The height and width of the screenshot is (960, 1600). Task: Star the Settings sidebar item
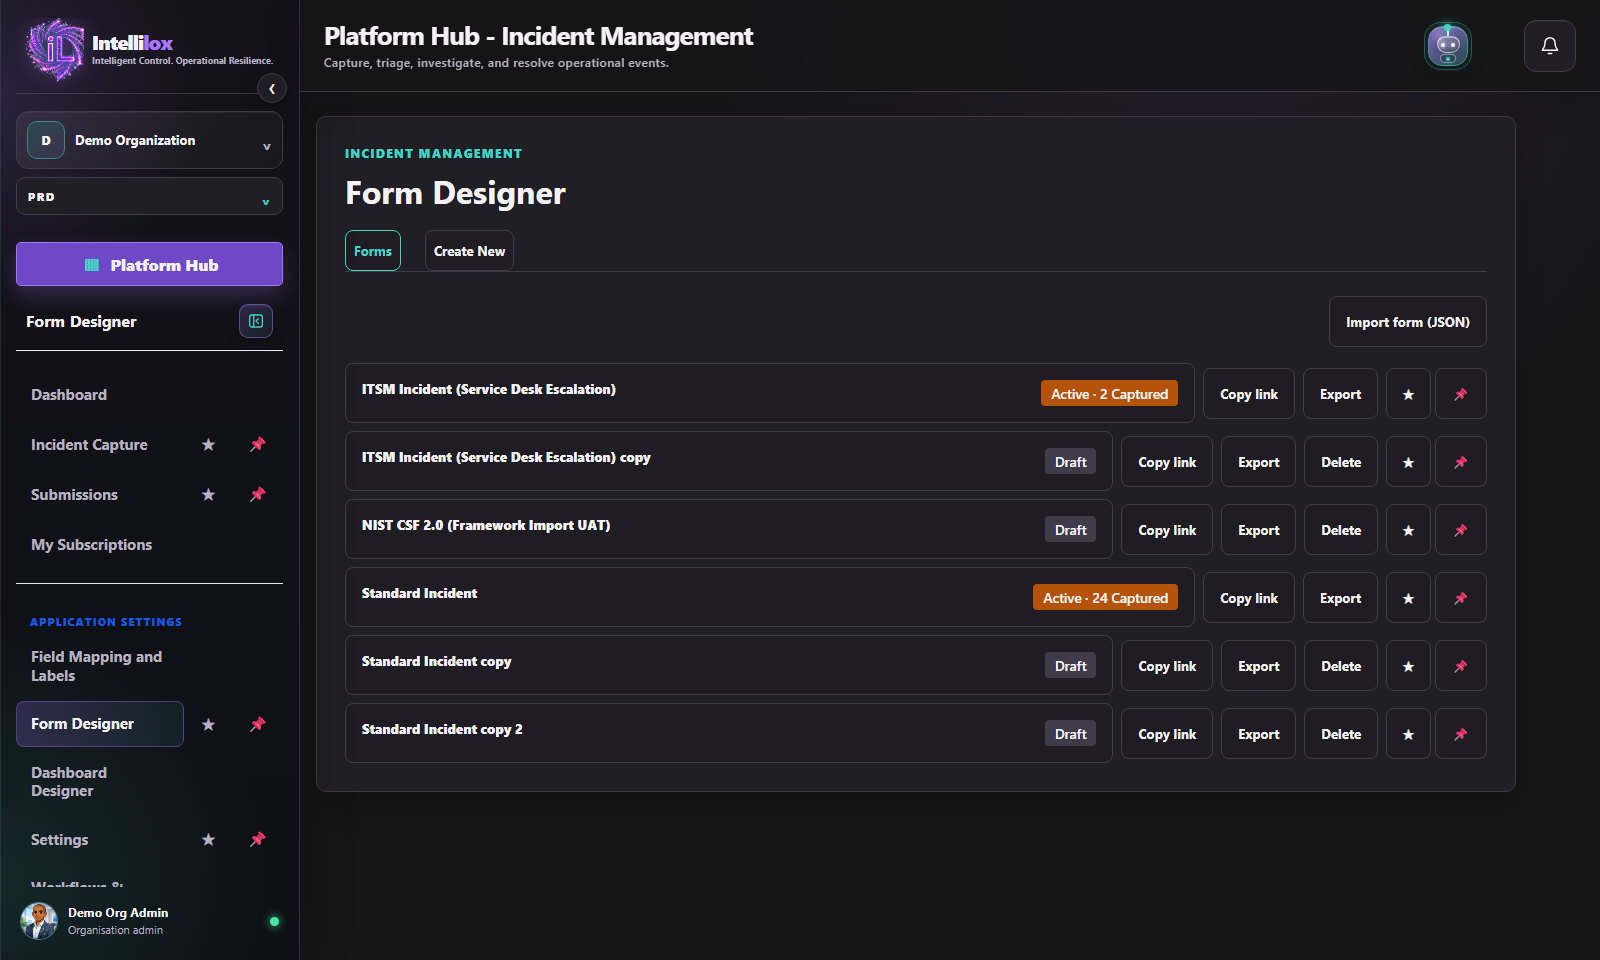[208, 840]
